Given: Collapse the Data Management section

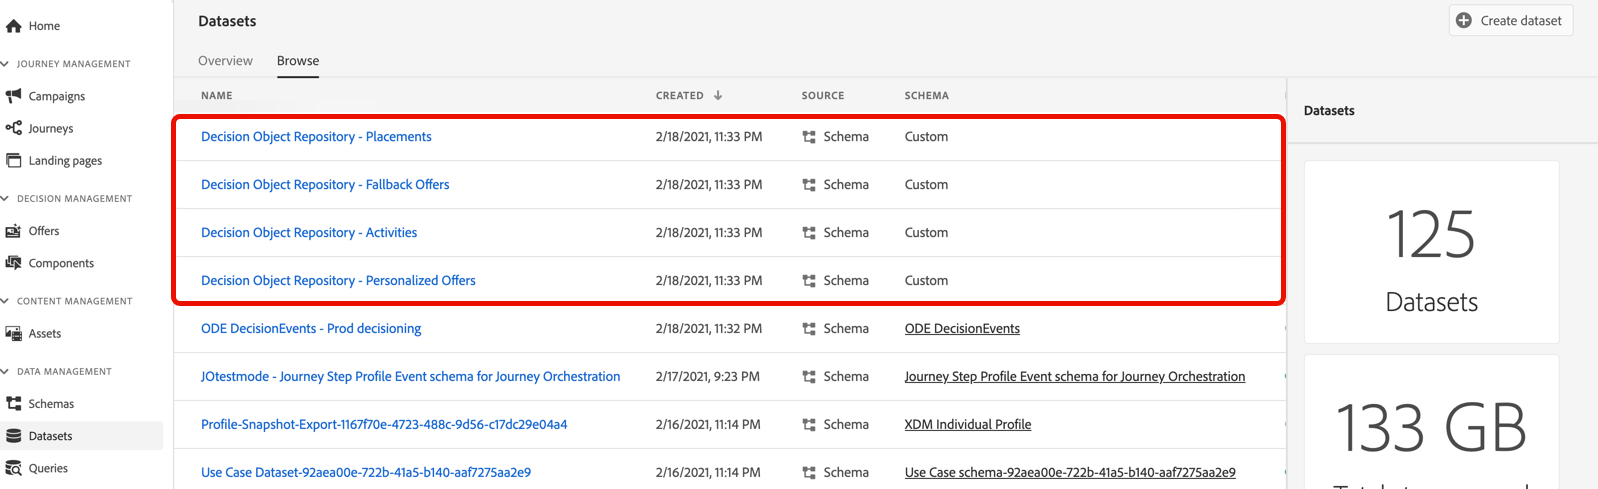Looking at the screenshot, I should (x=5, y=372).
